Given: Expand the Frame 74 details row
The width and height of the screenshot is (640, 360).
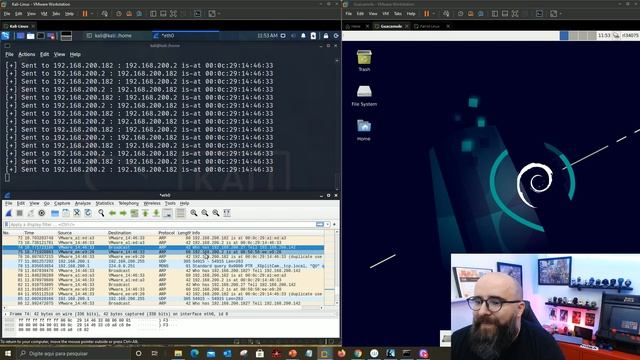Looking at the screenshot, I should [x=6, y=314].
